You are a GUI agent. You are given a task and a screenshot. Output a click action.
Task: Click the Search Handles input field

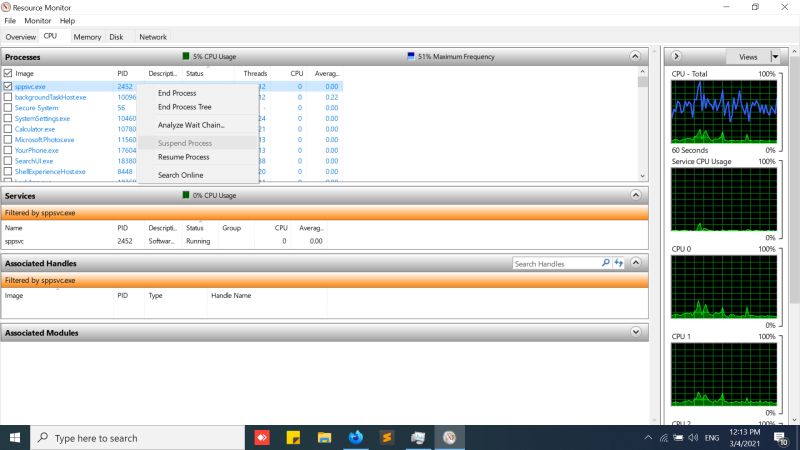click(556, 264)
